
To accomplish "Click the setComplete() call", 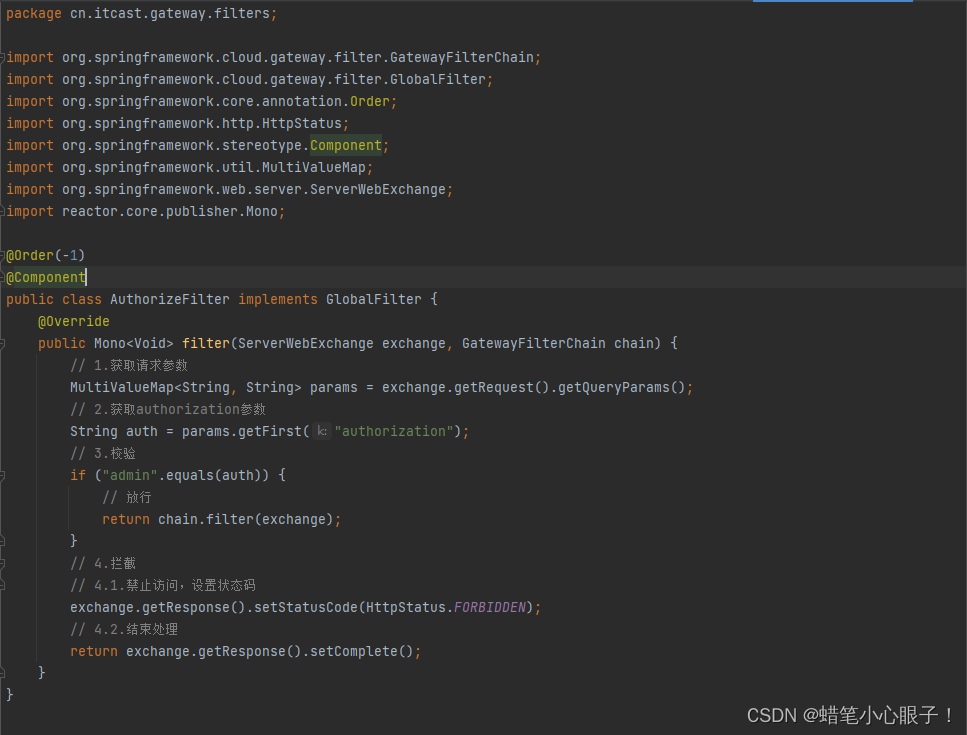I will point(361,652).
